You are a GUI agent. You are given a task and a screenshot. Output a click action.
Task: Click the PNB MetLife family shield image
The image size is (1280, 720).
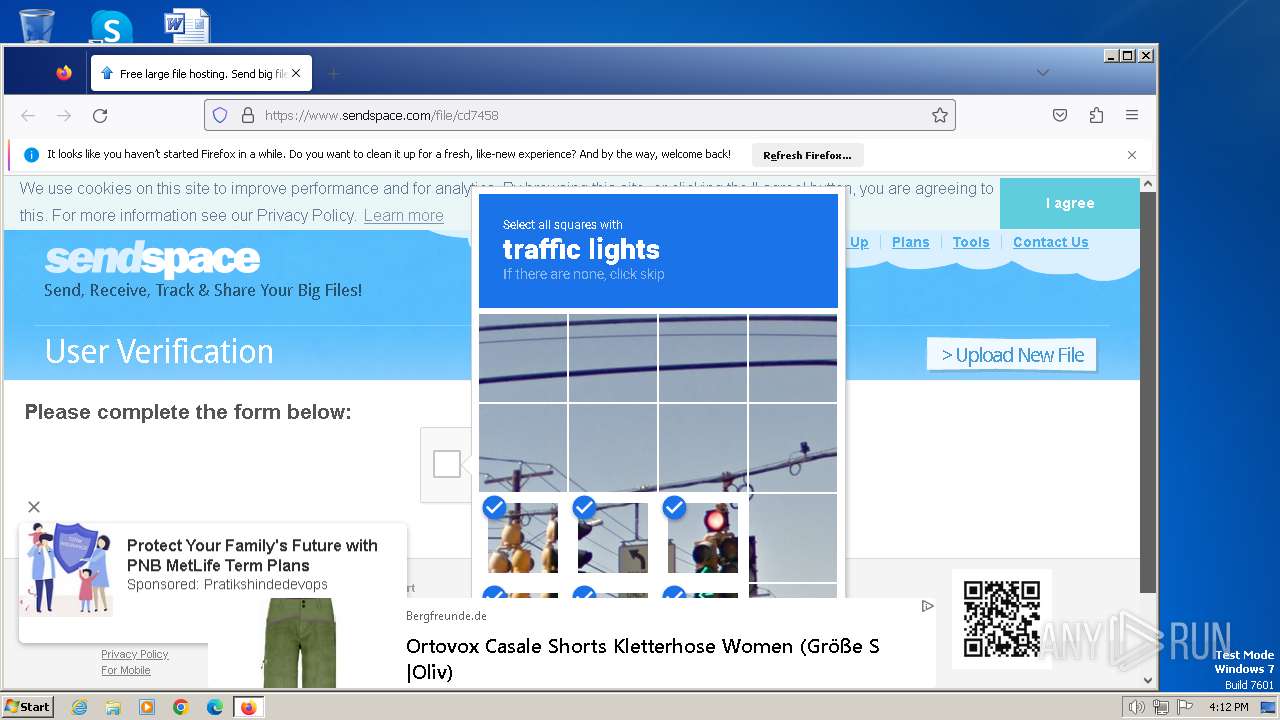click(x=69, y=568)
